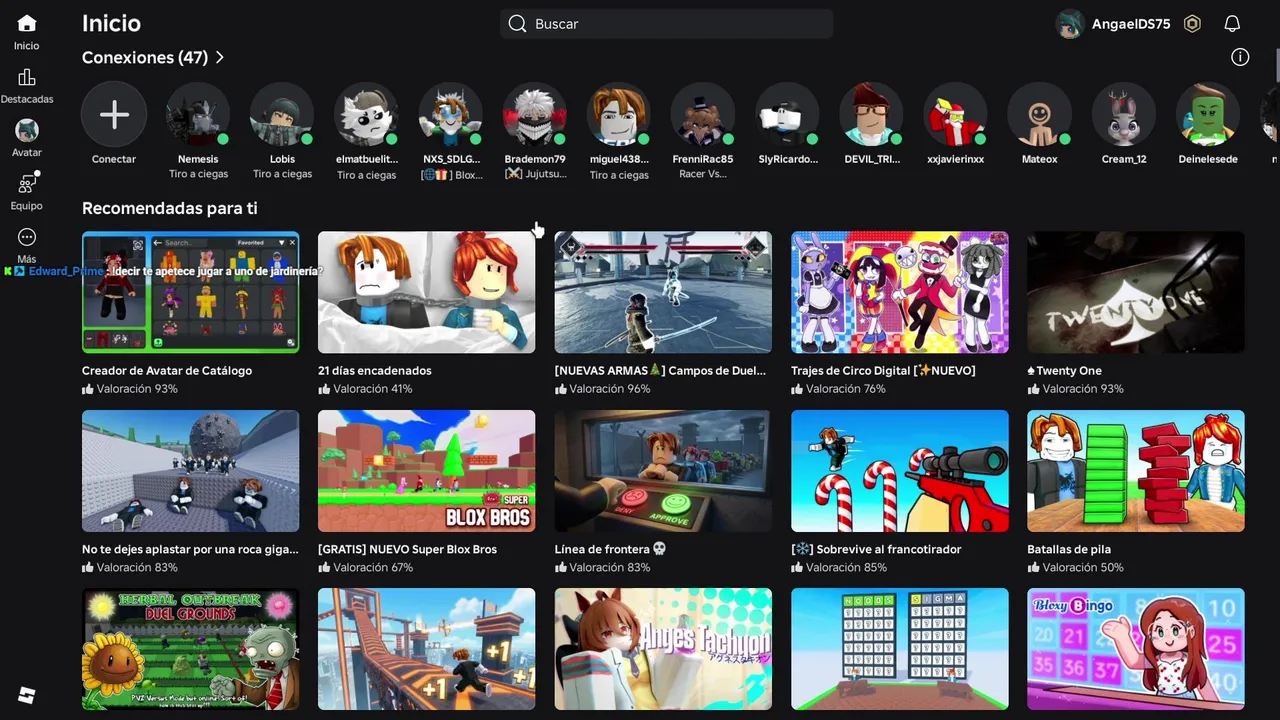Open Deinelesede friend avatar
1280x720 pixels.
(1208, 114)
